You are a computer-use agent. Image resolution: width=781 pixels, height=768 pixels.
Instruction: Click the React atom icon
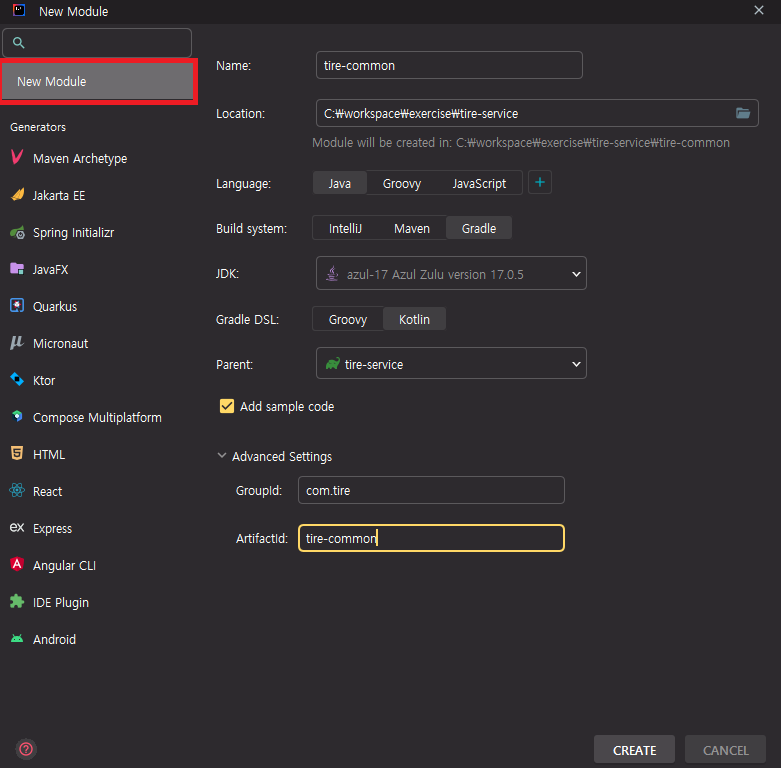click(x=17, y=491)
